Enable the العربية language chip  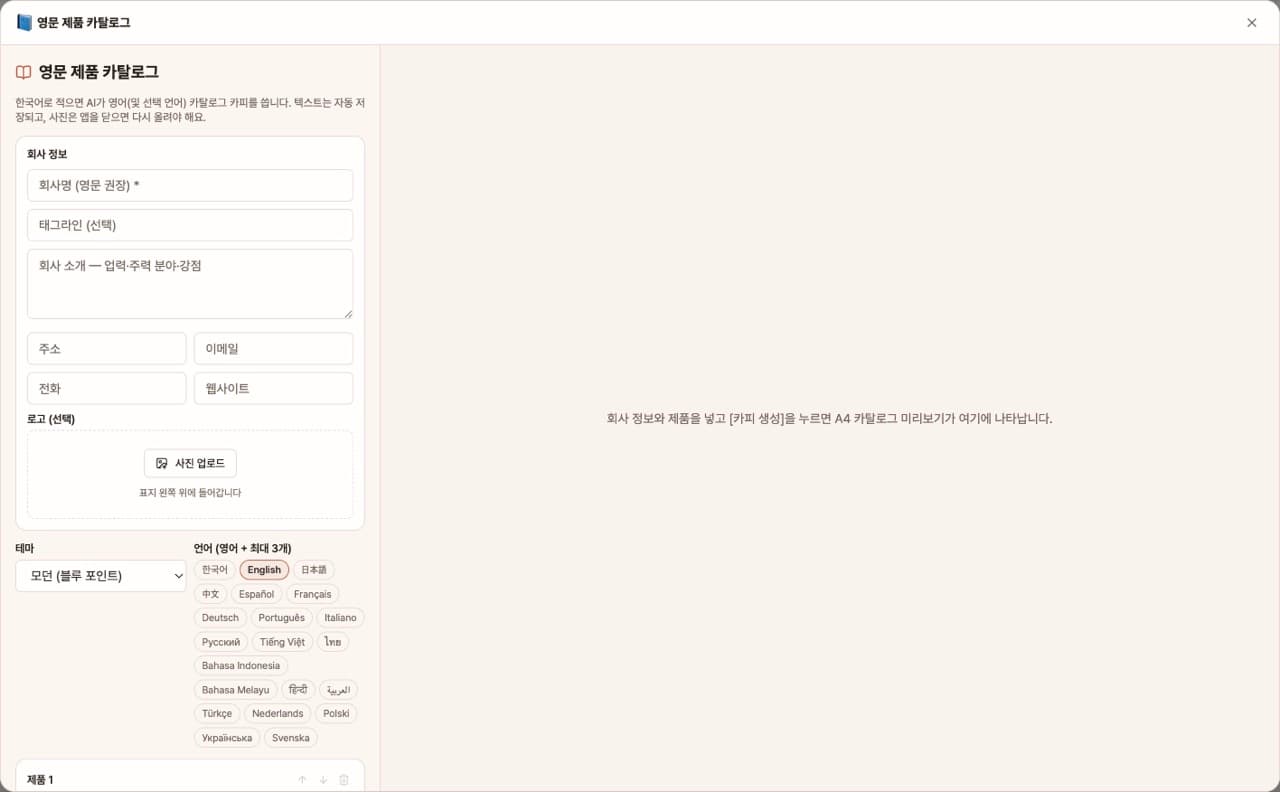[x=338, y=690]
